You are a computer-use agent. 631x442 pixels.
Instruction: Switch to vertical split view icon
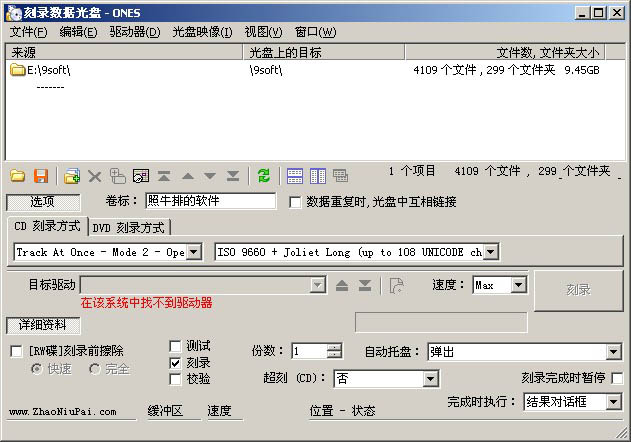(318, 176)
